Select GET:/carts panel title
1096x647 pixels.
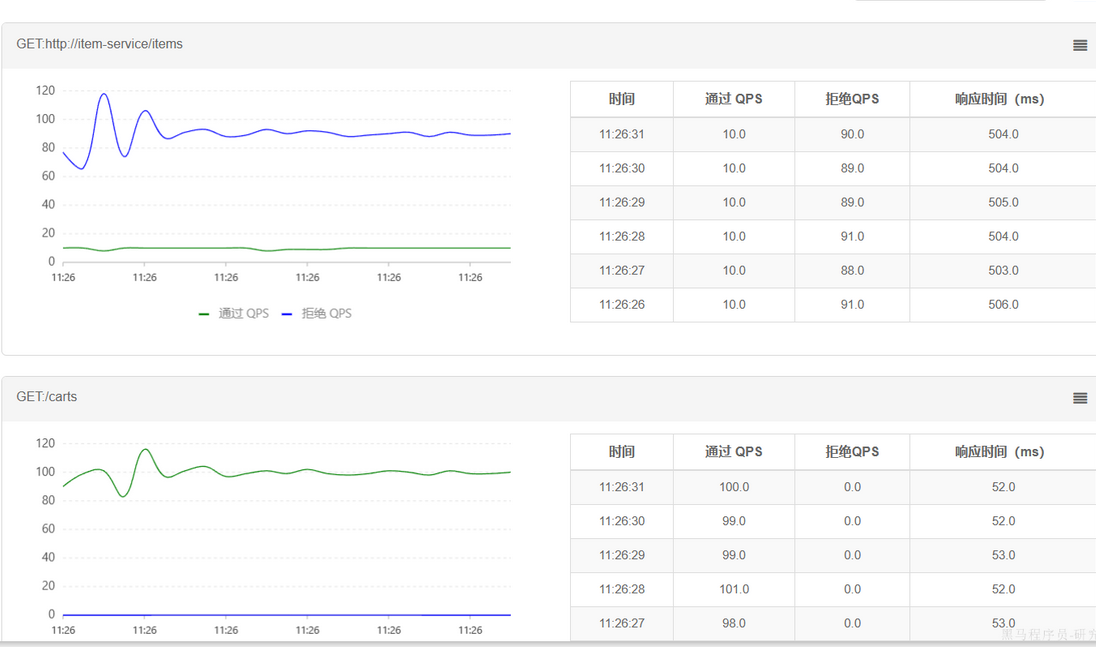[x=47, y=397]
